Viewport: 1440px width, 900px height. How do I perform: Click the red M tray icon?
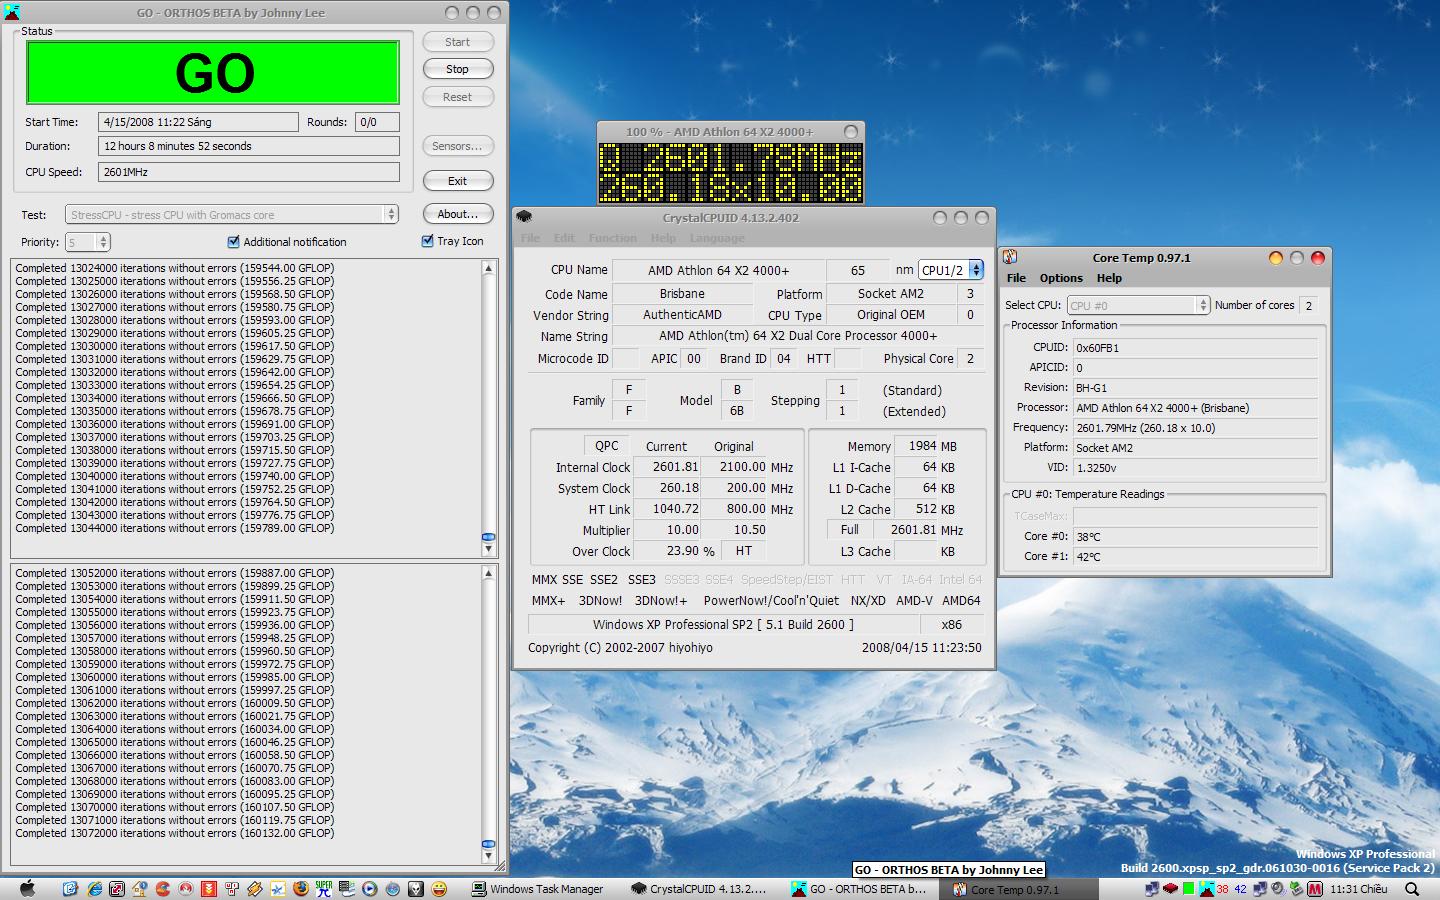[x=1314, y=889]
